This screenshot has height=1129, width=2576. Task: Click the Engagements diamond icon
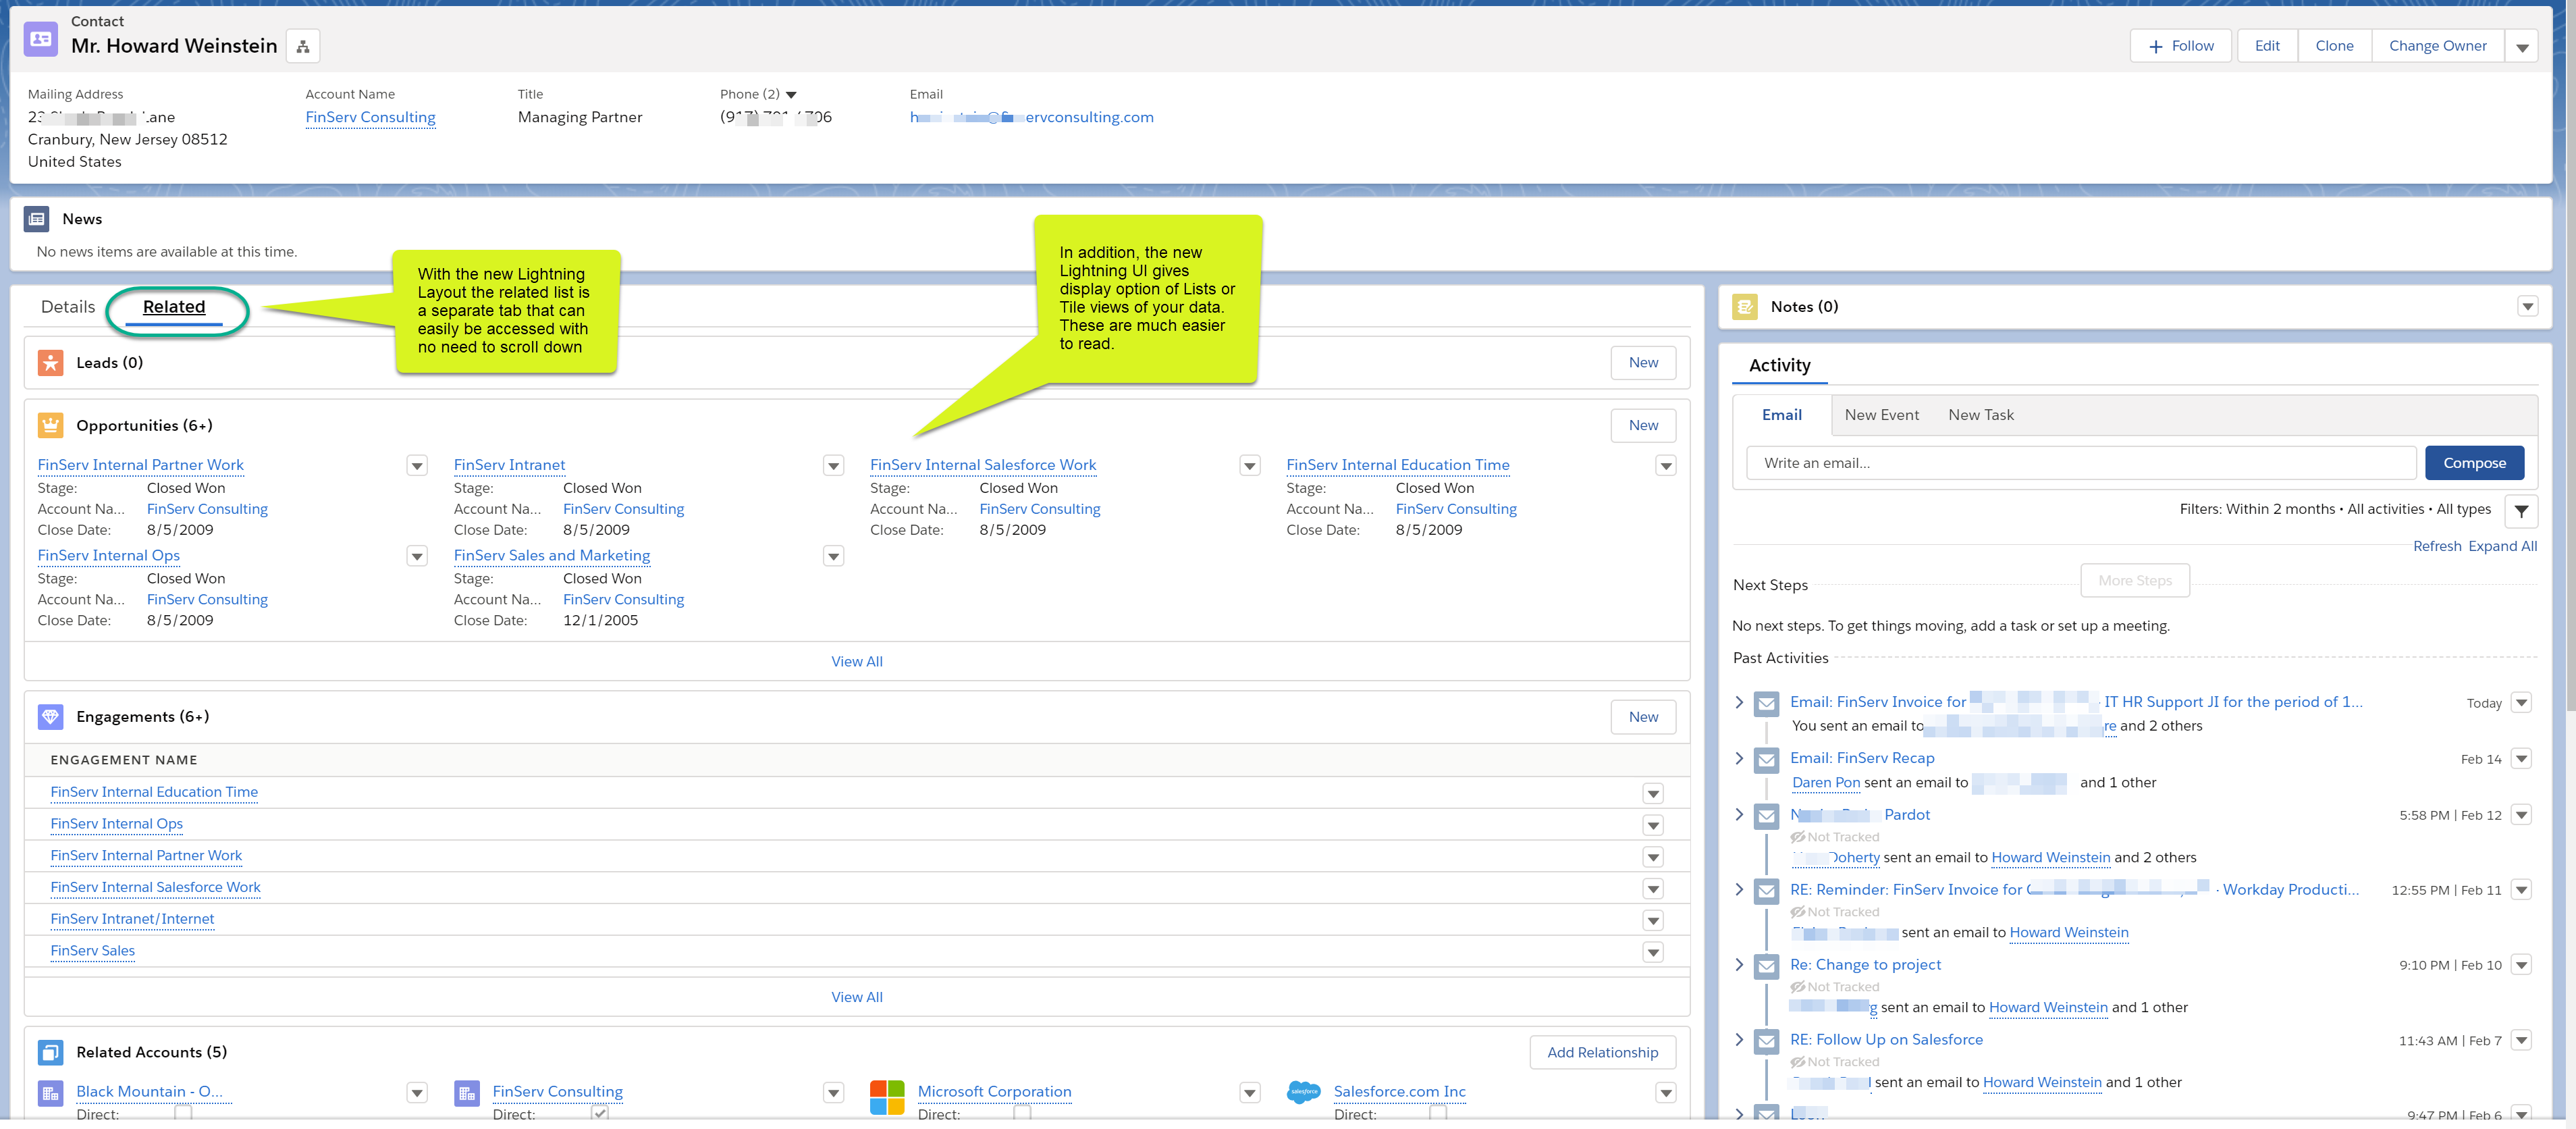[x=50, y=716]
